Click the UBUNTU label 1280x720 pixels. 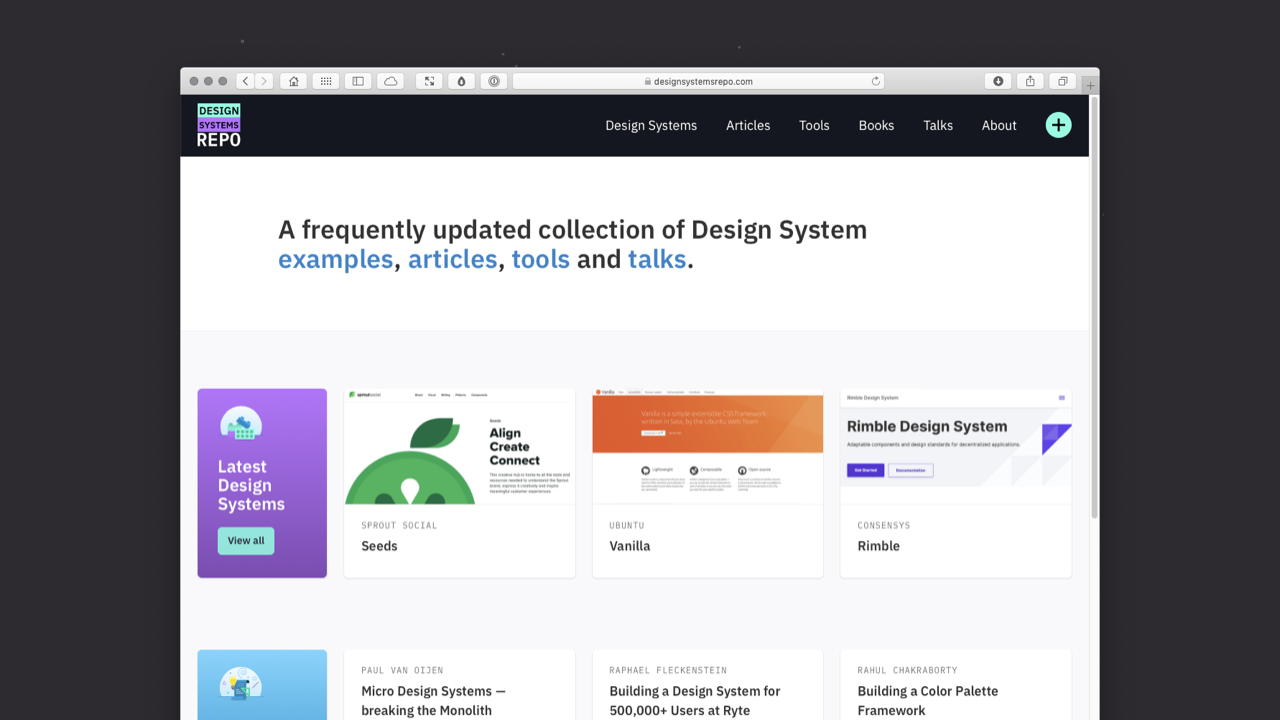tap(627, 525)
